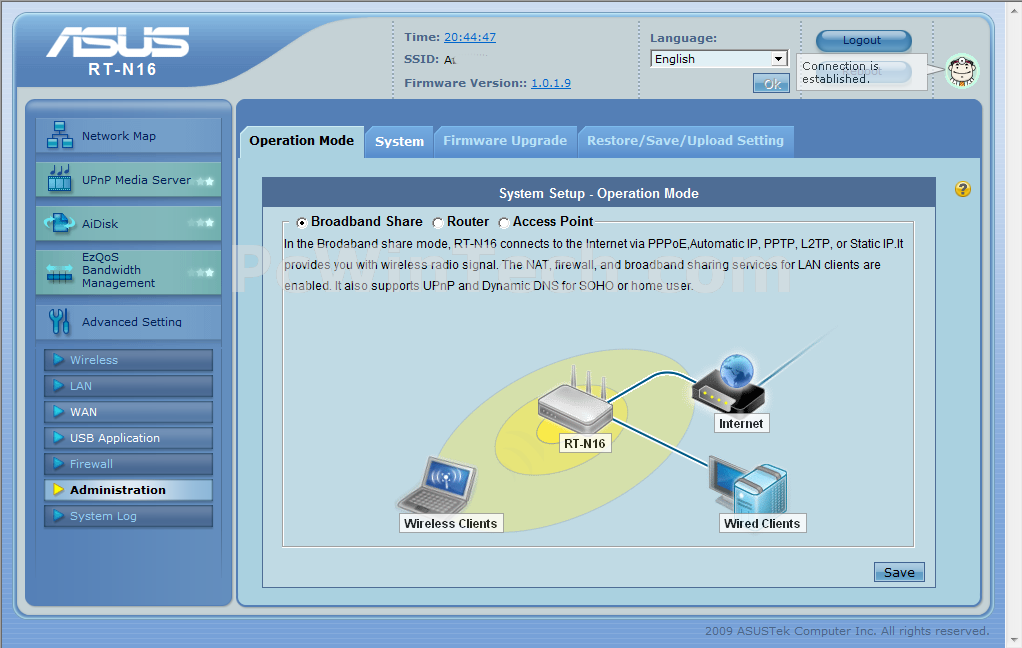This screenshot has width=1022, height=648.
Task: Click the arrow icon beside LAN
Action: coord(59,385)
